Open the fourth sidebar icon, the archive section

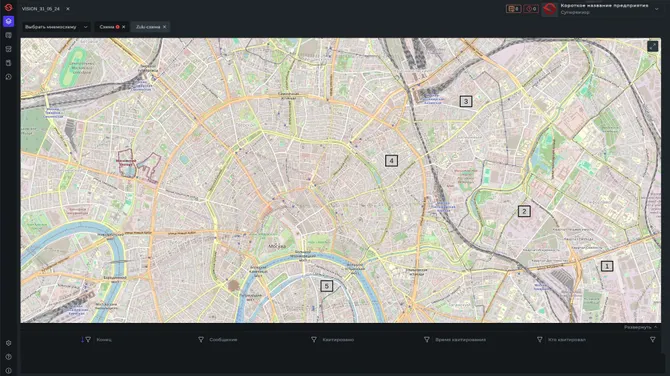coord(8,49)
